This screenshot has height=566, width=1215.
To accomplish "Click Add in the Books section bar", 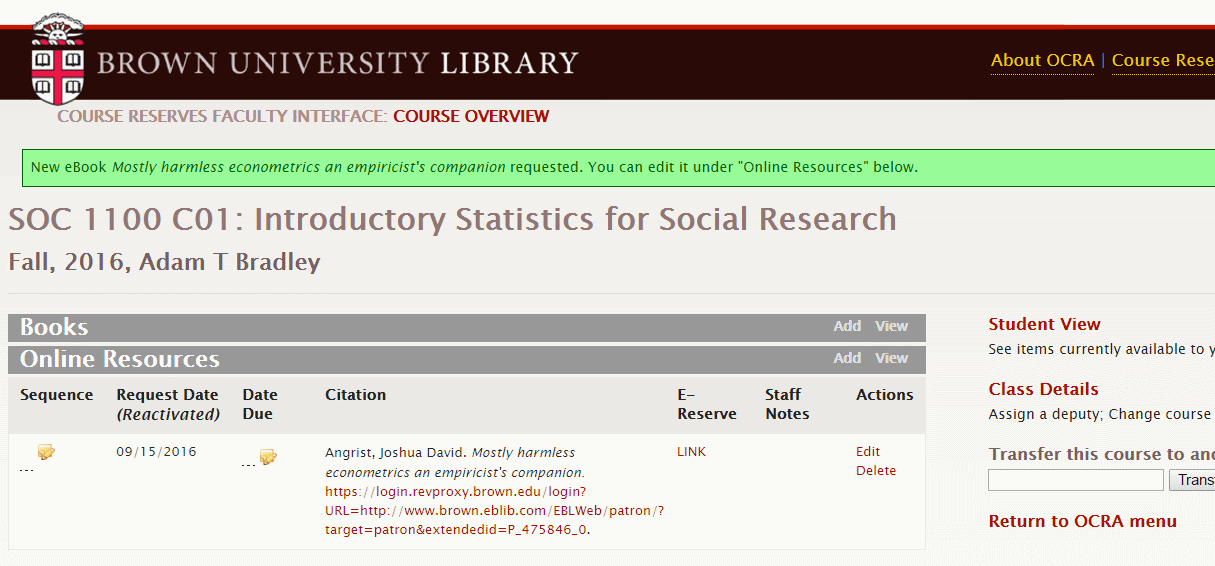I will [847, 326].
